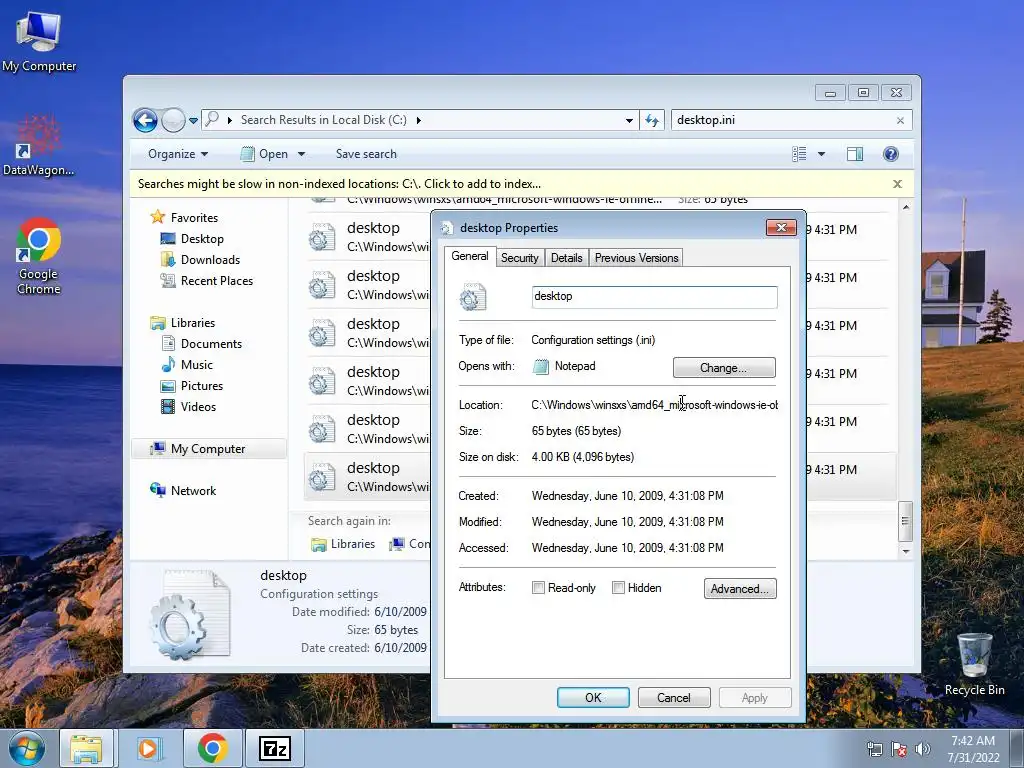The height and width of the screenshot is (768, 1024).
Task: Click the results list scrollbar thumb
Action: pos(905,521)
